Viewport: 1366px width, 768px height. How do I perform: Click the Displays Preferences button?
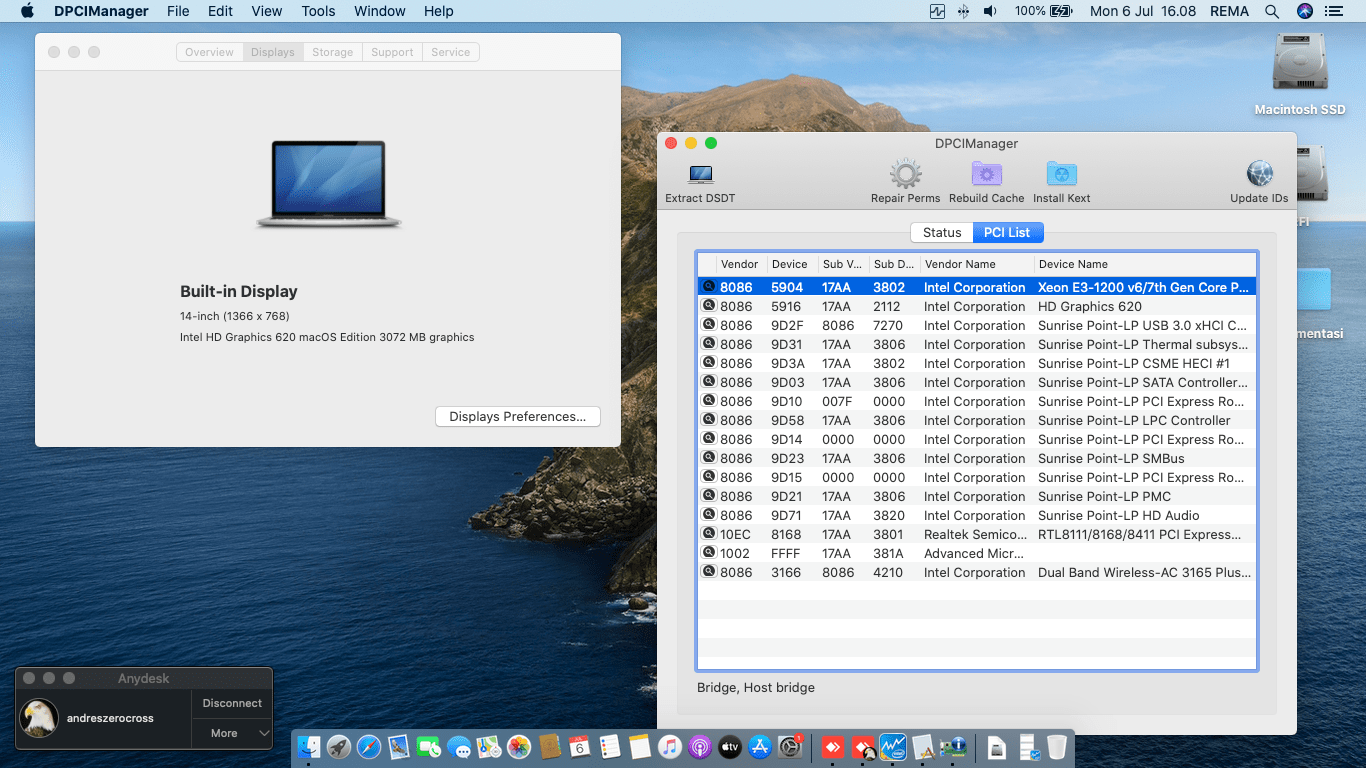click(x=518, y=416)
